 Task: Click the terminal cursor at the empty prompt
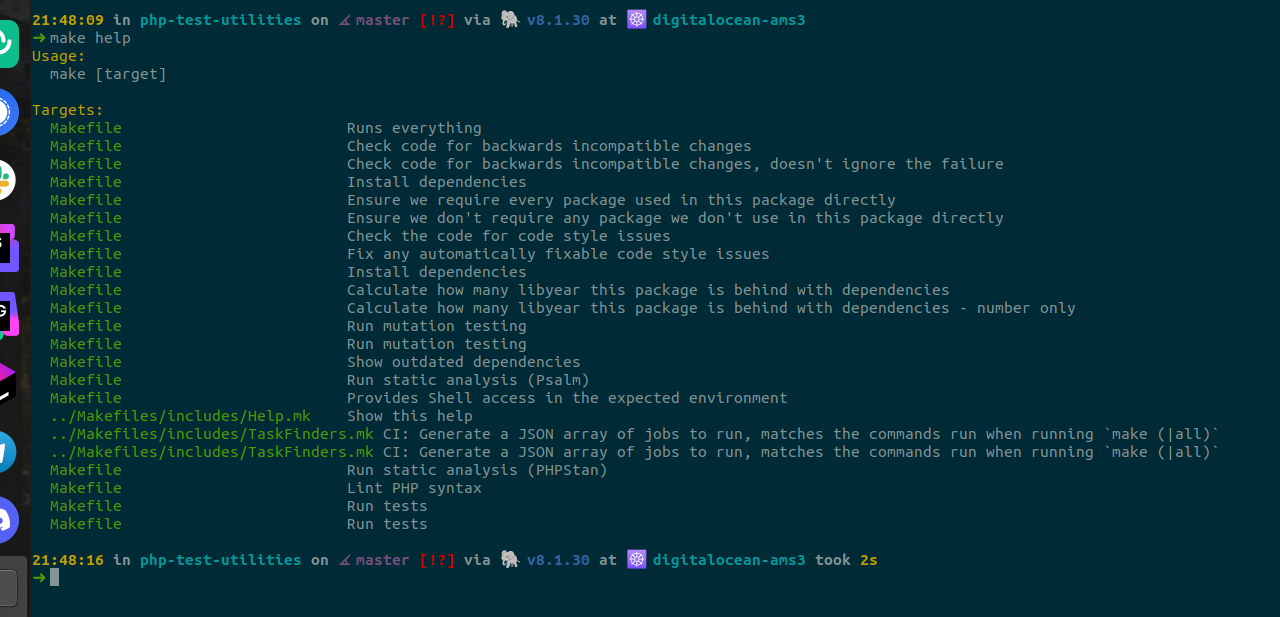click(55, 577)
